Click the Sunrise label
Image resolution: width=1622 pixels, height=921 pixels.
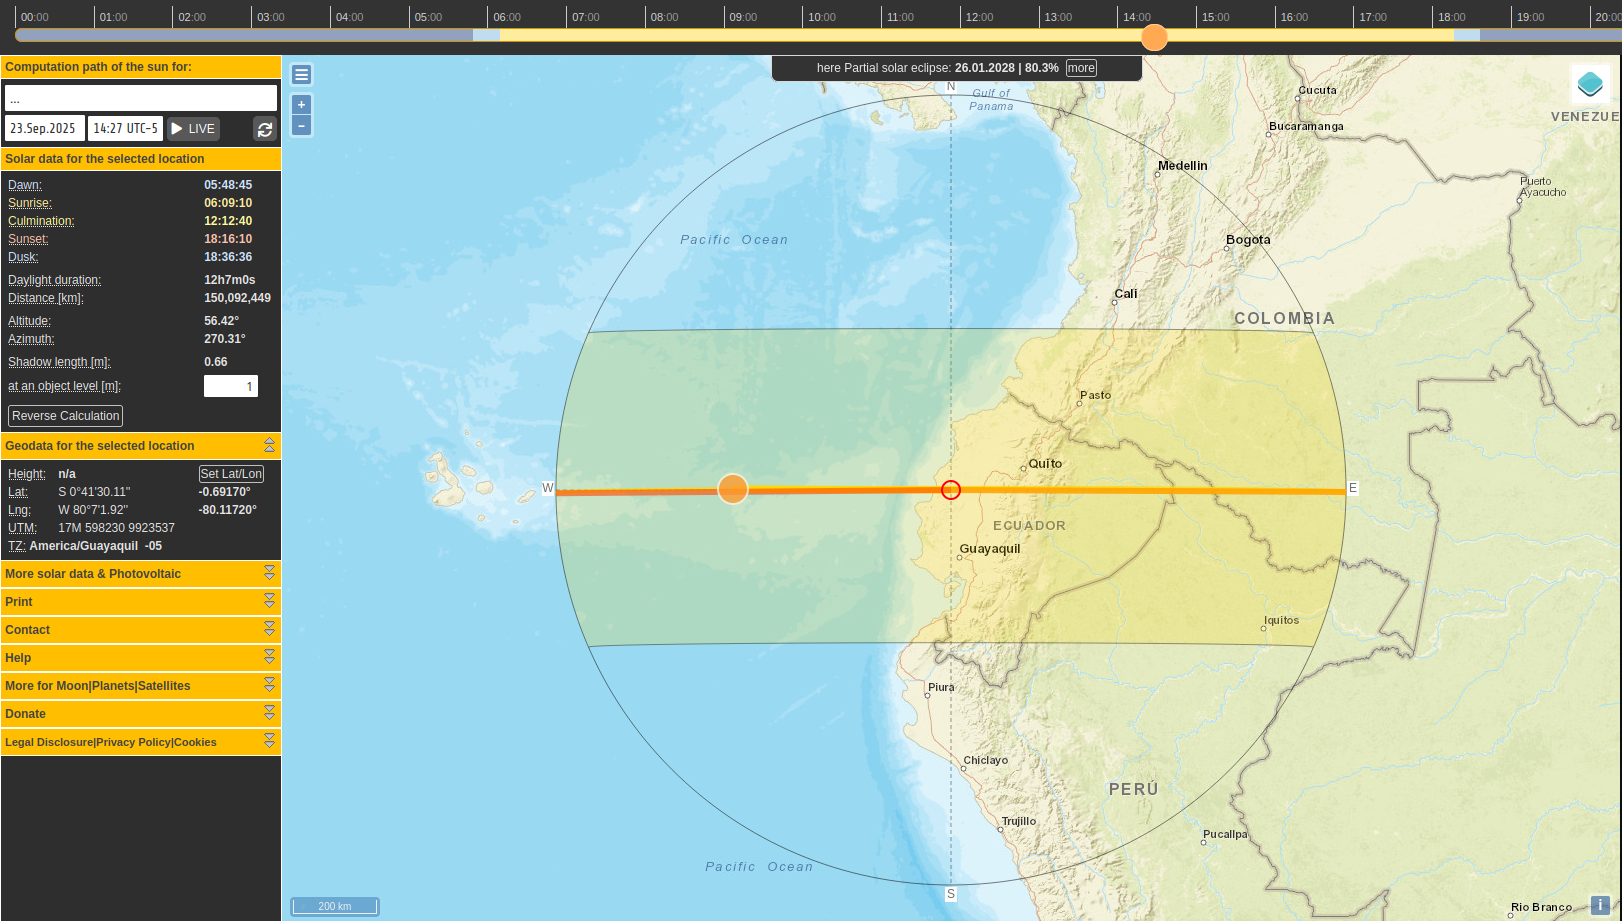(x=30, y=203)
